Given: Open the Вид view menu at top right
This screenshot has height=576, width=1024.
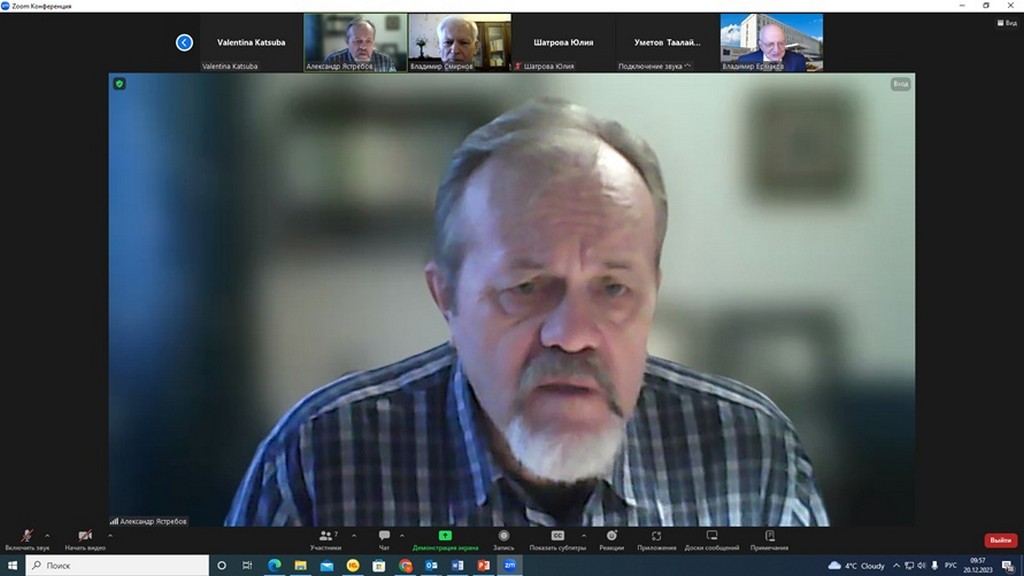Looking at the screenshot, I should pos(1006,22).
